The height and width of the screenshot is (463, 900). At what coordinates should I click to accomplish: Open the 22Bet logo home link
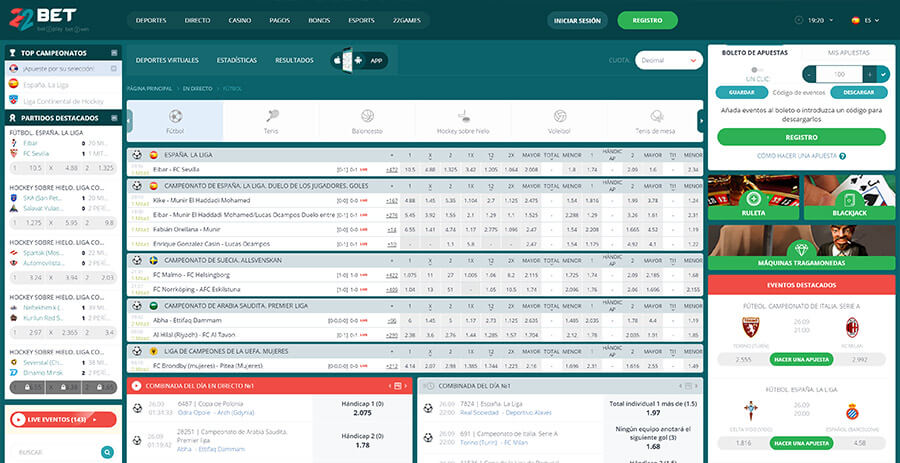point(44,19)
